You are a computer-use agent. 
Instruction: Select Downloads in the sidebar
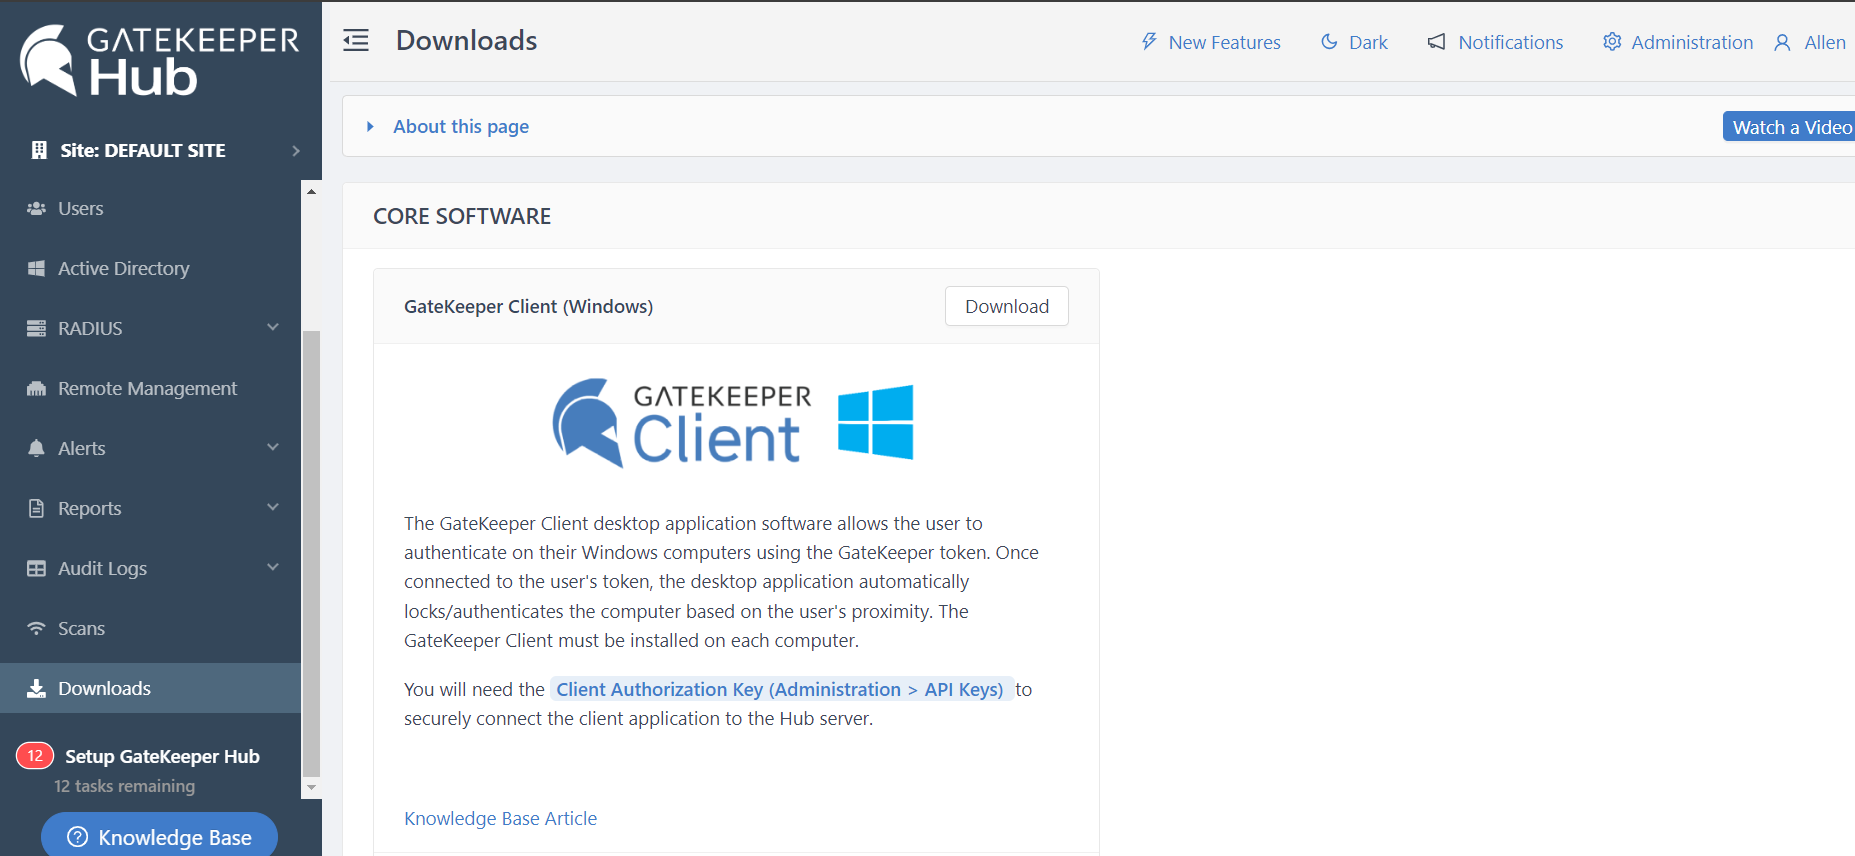pyautogui.click(x=104, y=689)
